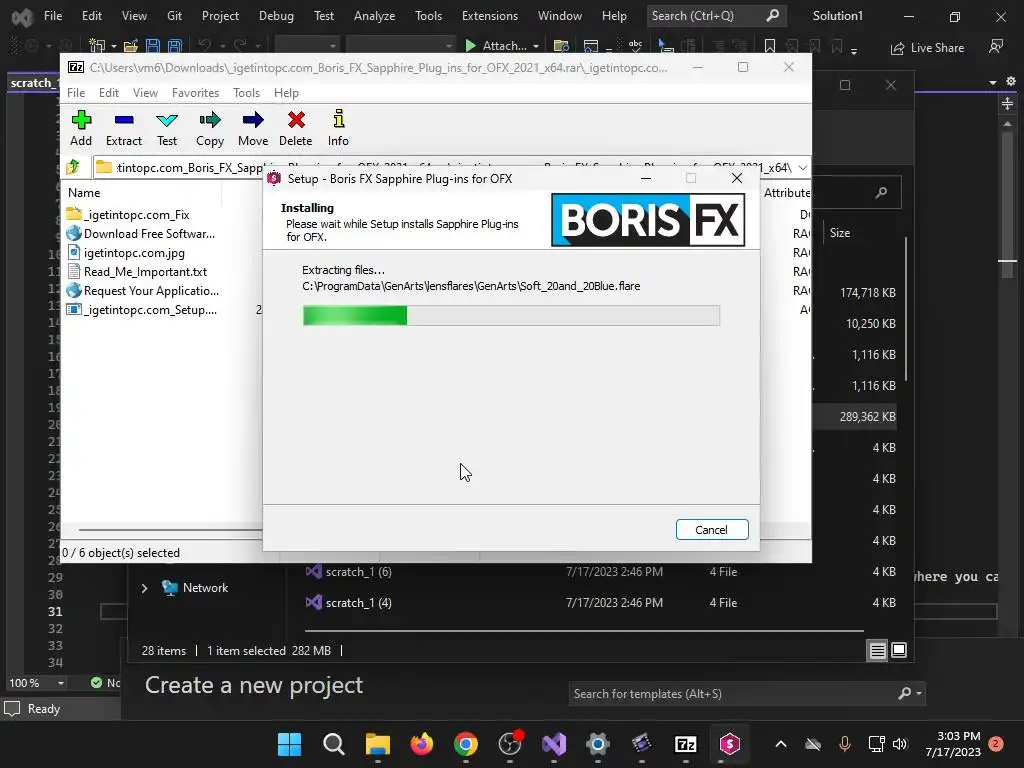Click the Delete icon in 7-Zip

[x=296, y=128]
